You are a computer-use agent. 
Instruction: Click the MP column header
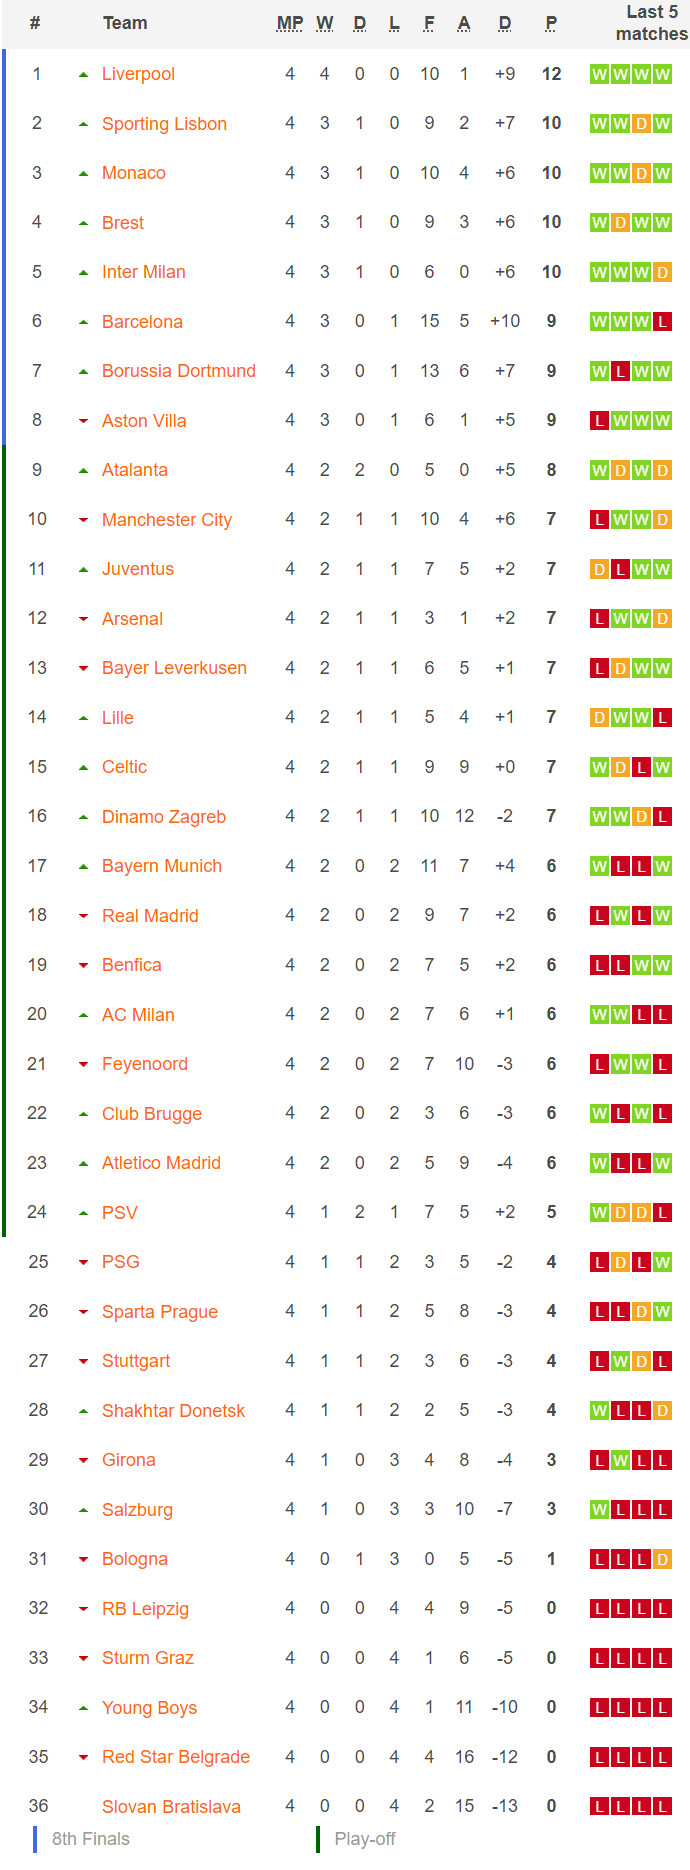pyautogui.click(x=290, y=23)
